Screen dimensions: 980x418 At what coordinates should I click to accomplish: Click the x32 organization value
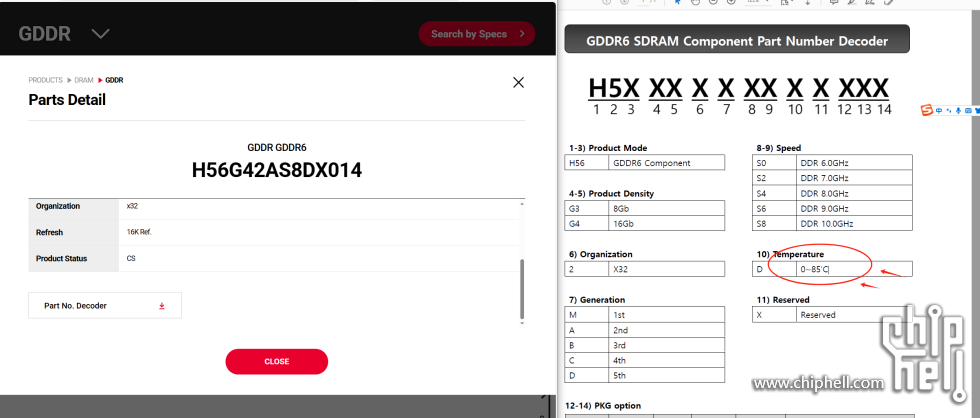pyautogui.click(x=132, y=206)
